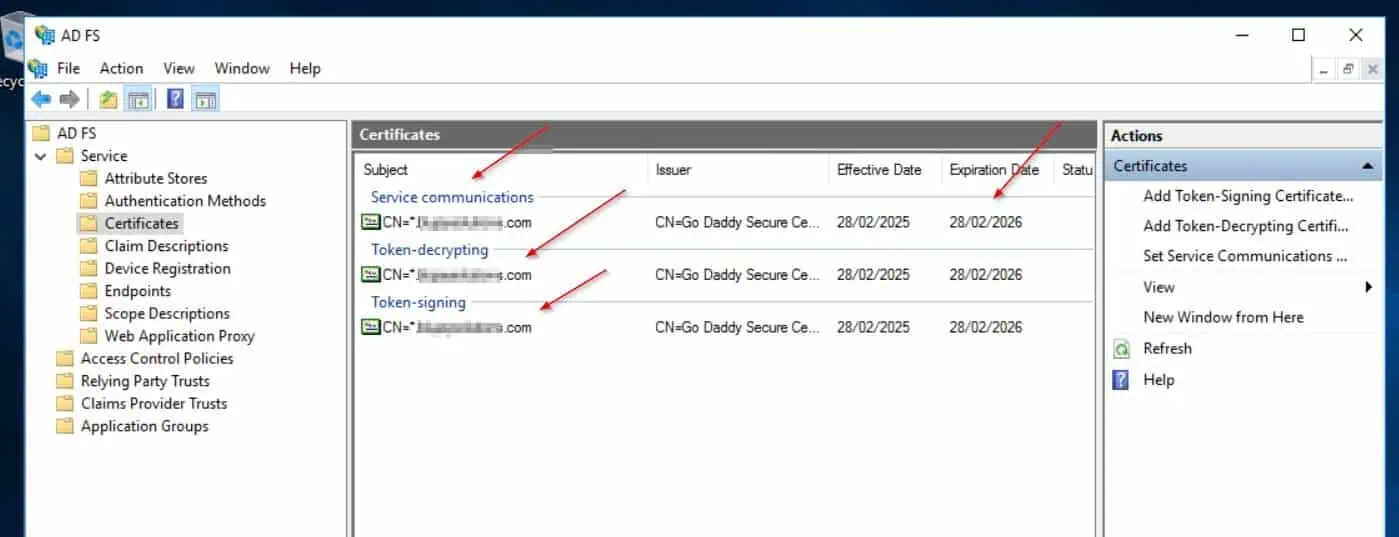Click the blue Help toolbar icon
The image size is (1399, 537).
(175, 99)
